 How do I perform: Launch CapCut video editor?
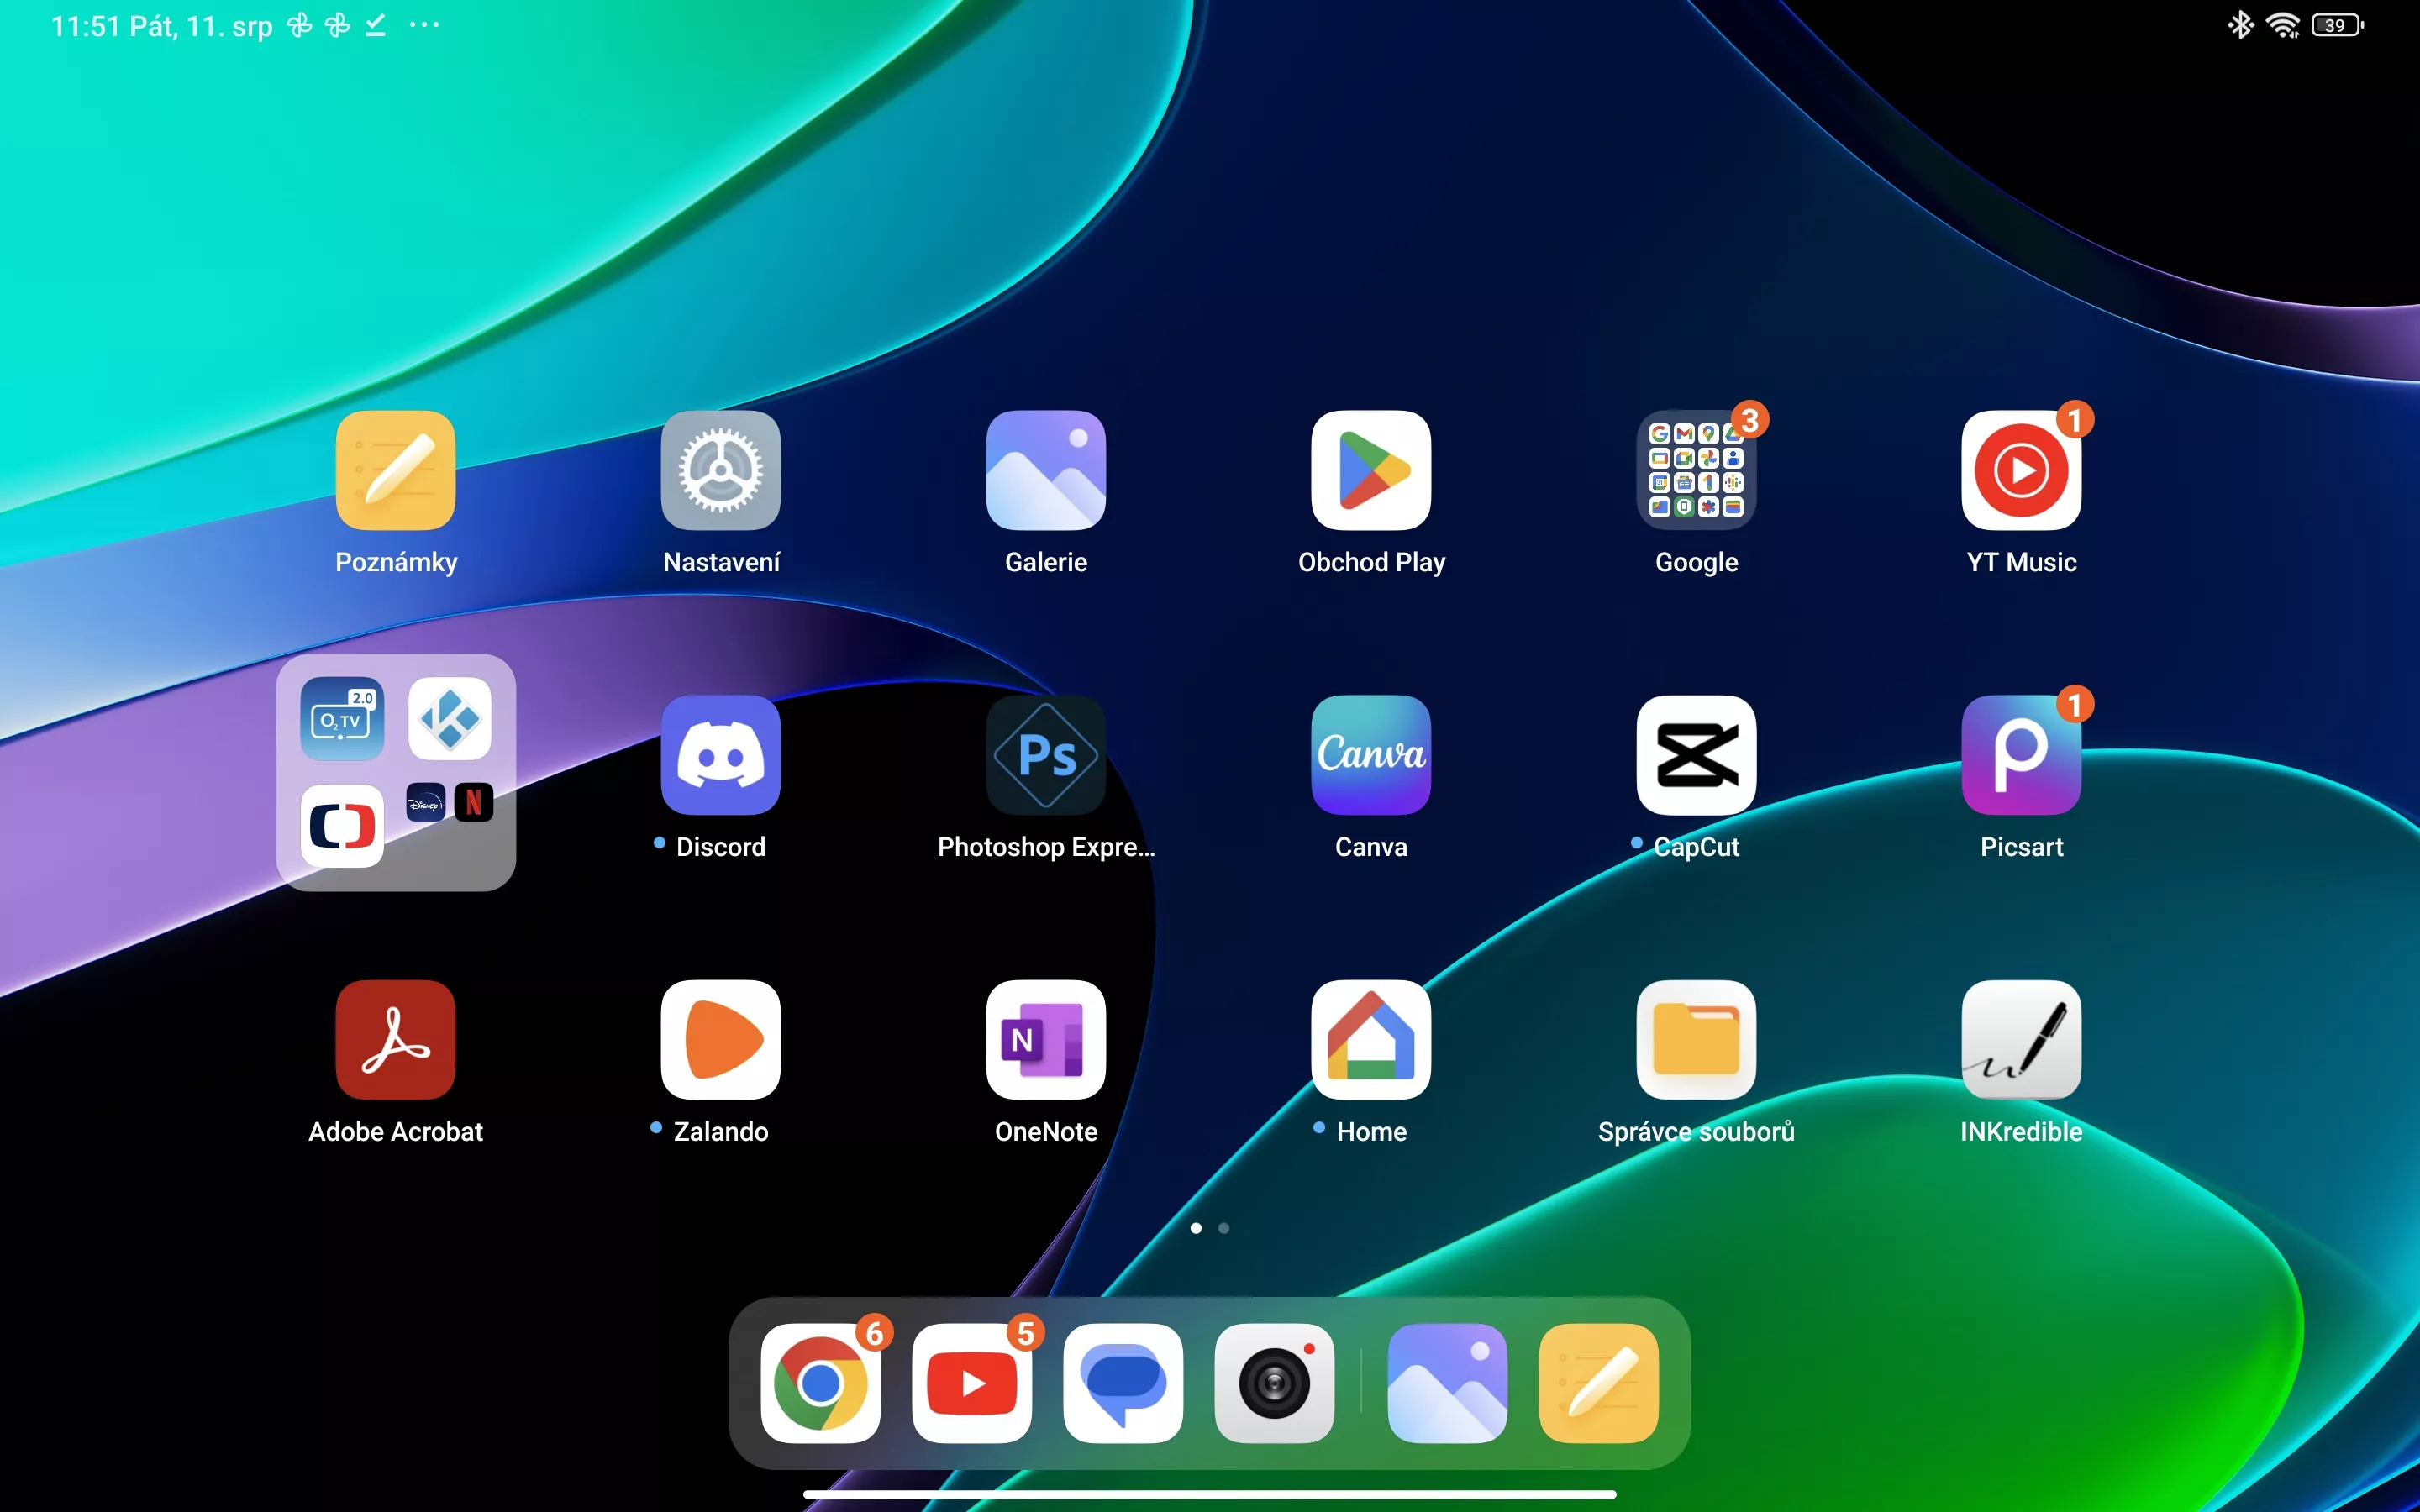click(1696, 755)
